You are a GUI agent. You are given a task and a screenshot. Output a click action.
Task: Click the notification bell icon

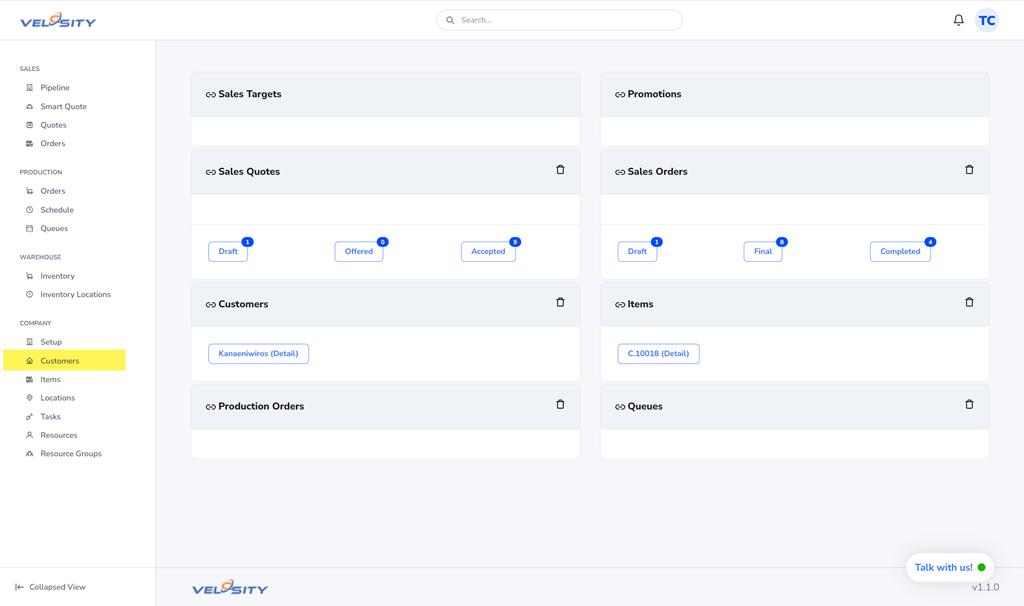pos(958,20)
